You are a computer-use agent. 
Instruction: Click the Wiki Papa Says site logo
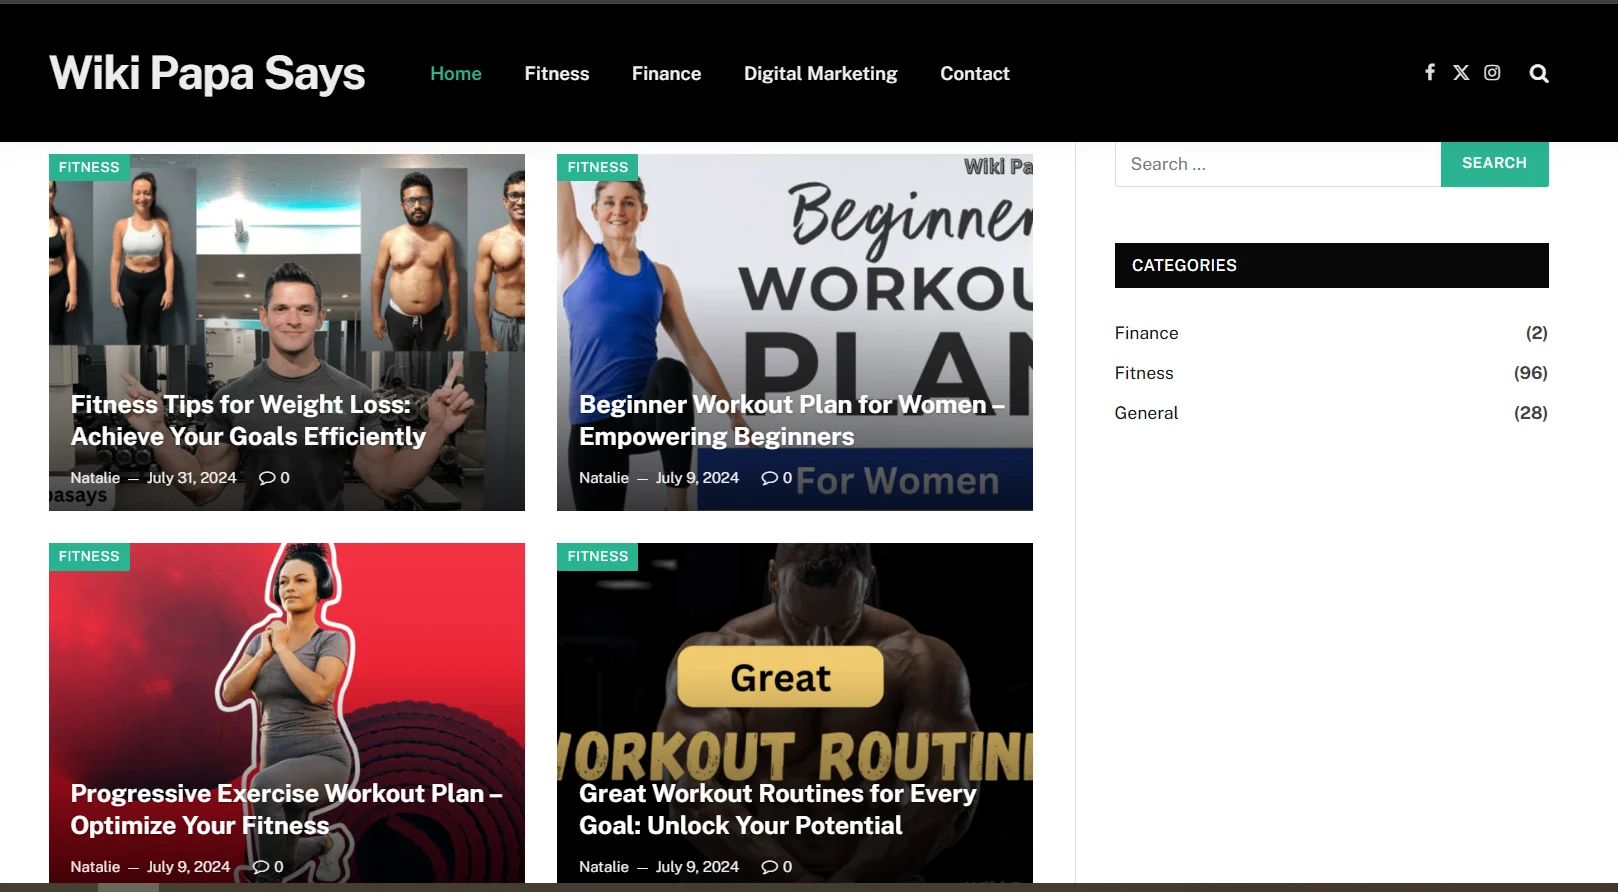click(207, 73)
